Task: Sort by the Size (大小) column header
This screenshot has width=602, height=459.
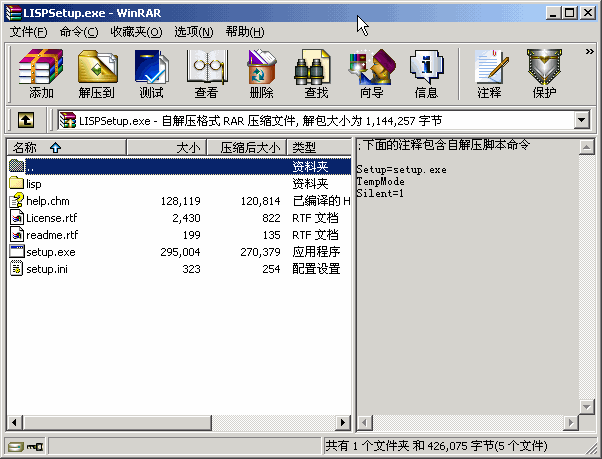Action: (x=167, y=147)
